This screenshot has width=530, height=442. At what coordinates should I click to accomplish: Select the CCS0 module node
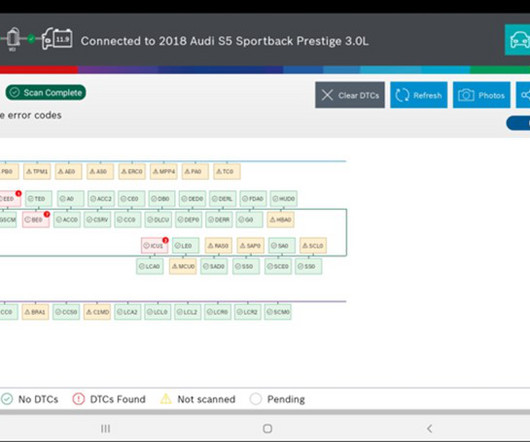pyautogui.click(x=66, y=312)
